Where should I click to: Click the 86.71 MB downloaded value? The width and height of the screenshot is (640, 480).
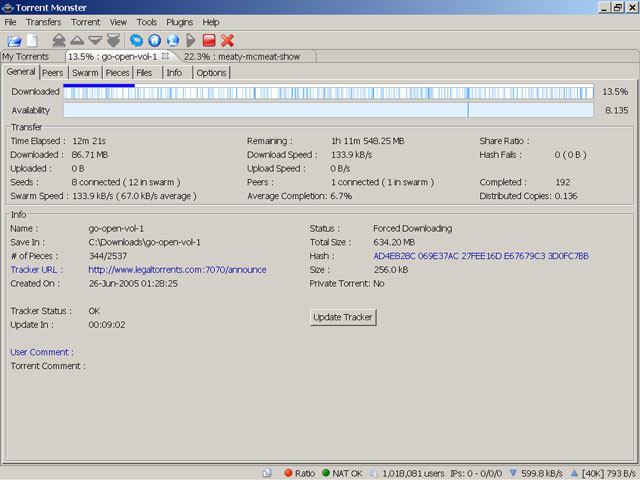90,155
